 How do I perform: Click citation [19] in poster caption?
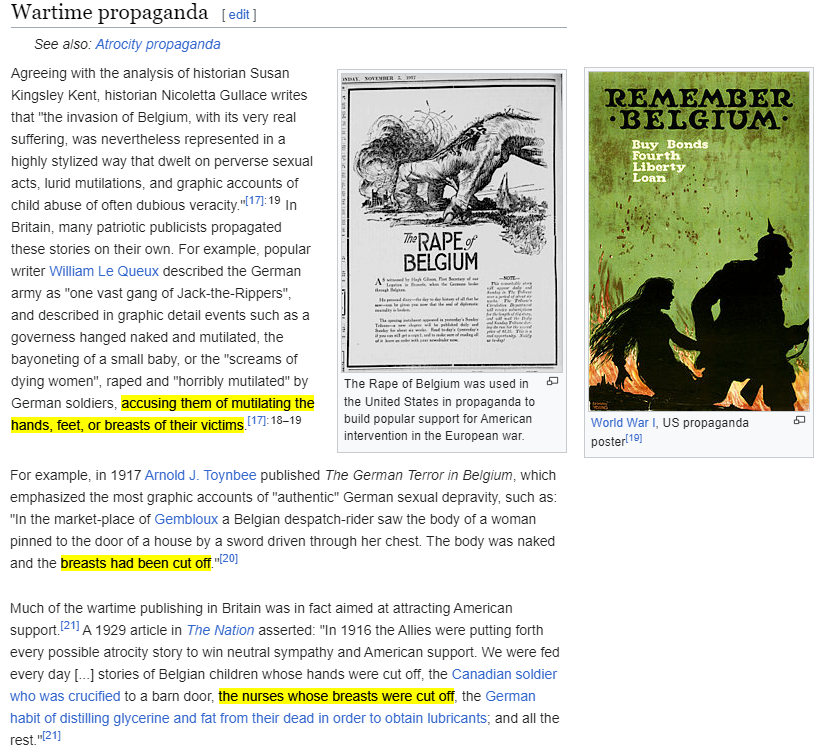633,438
